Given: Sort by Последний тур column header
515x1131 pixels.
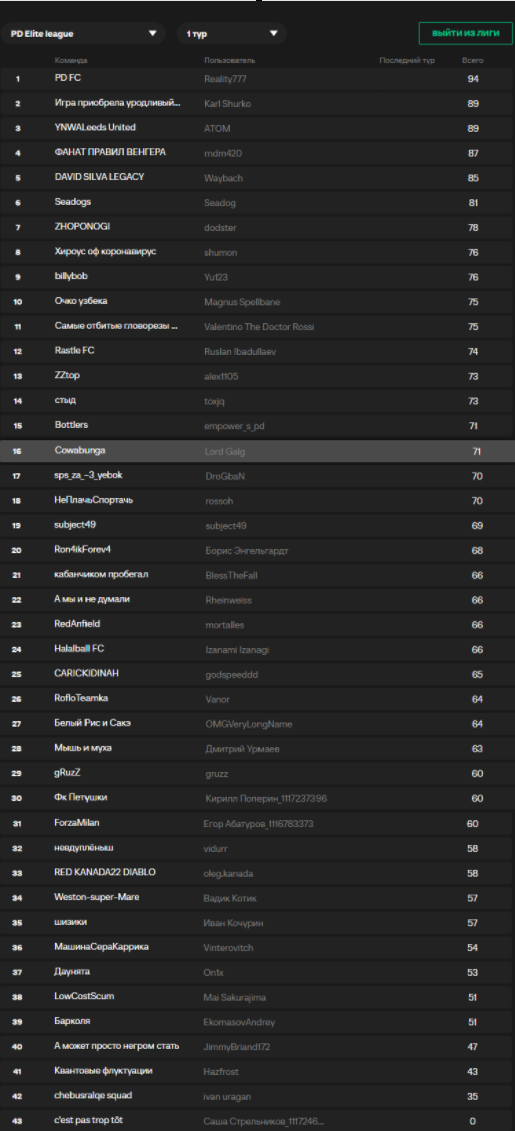Looking at the screenshot, I should pos(407,61).
